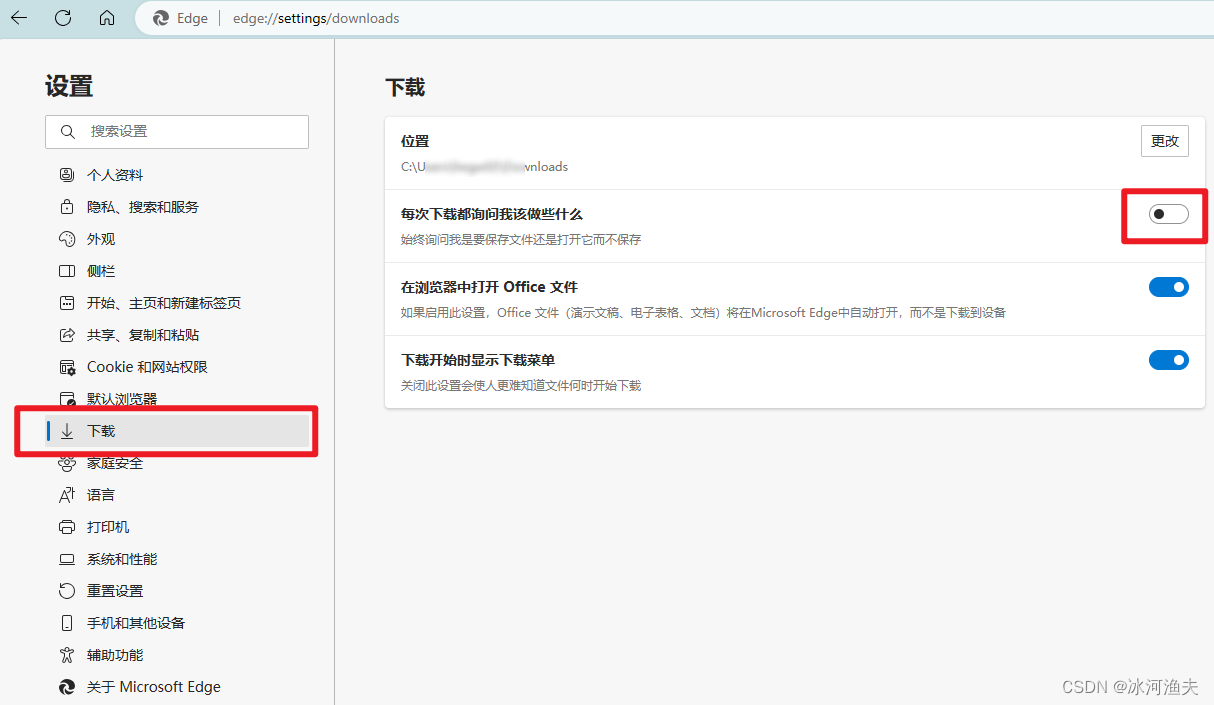The image size is (1214, 705).
Task: Click the 下载 page heading
Action: (x=405, y=88)
